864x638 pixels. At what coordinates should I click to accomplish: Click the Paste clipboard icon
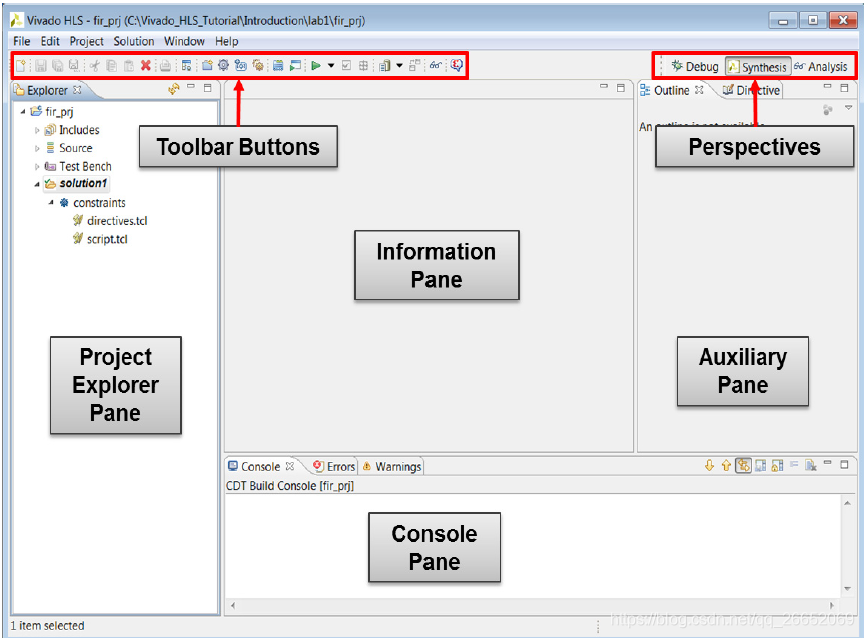click(x=128, y=66)
